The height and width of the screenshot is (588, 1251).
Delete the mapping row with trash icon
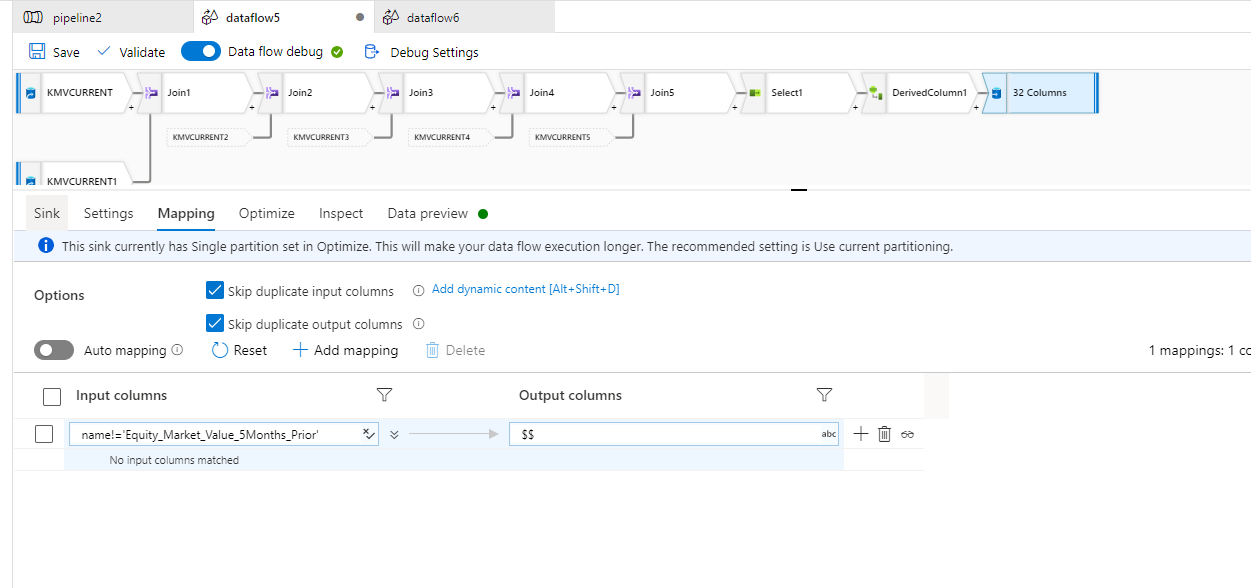click(x=884, y=434)
